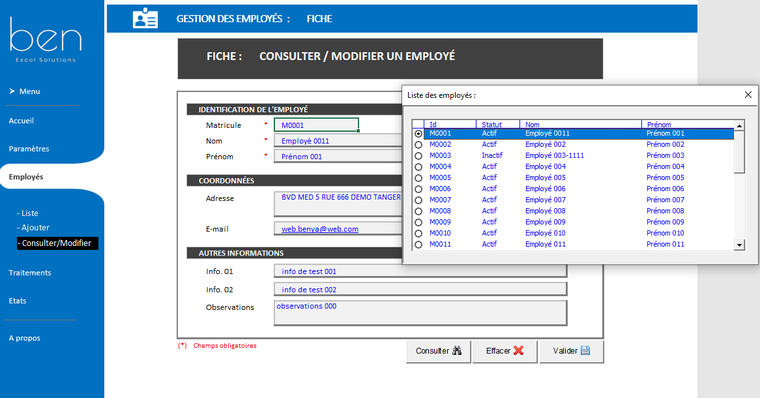Click the Etats sidebar item

[17, 301]
